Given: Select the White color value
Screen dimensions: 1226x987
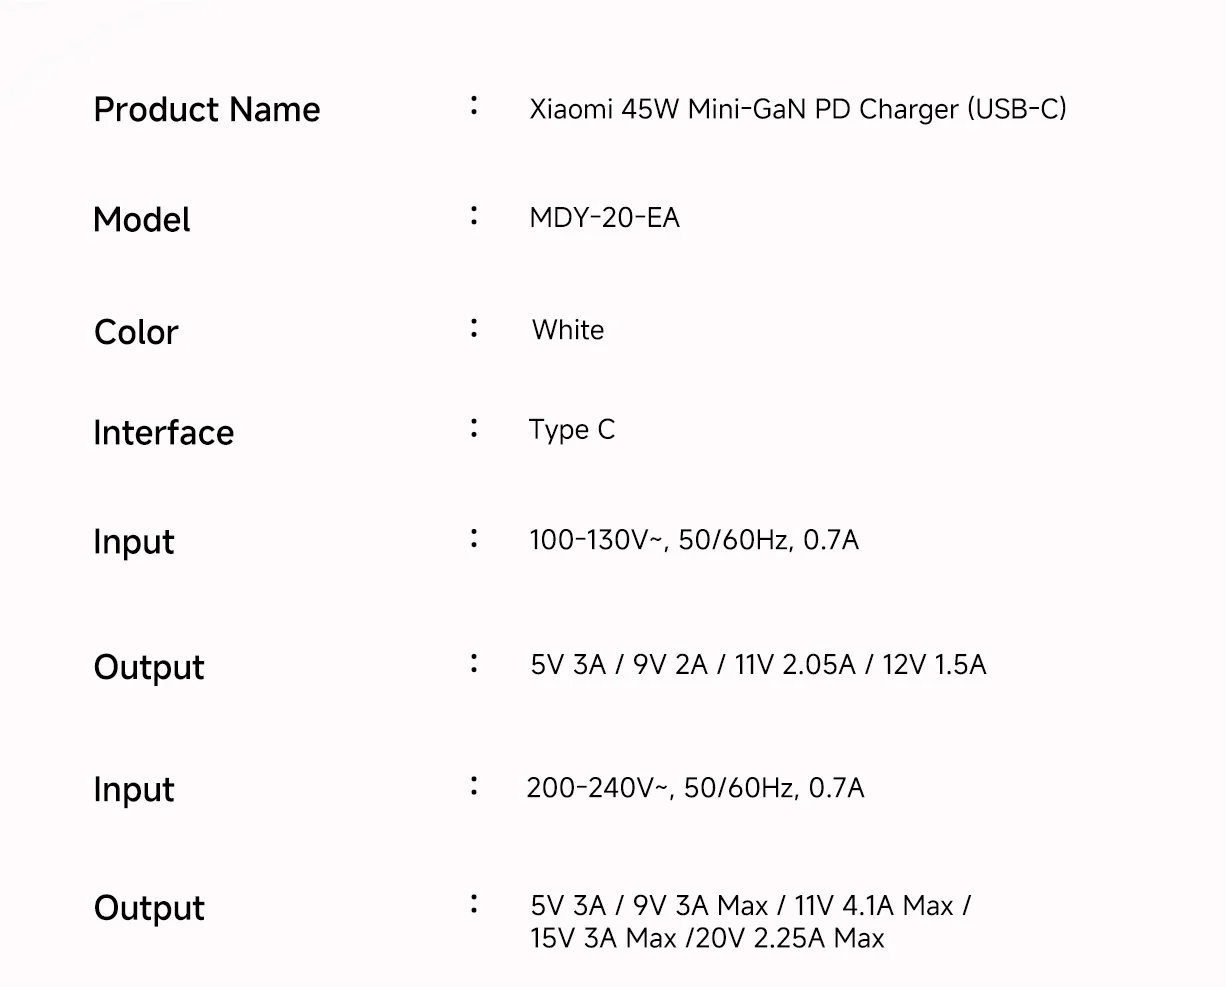Looking at the screenshot, I should (x=568, y=330).
